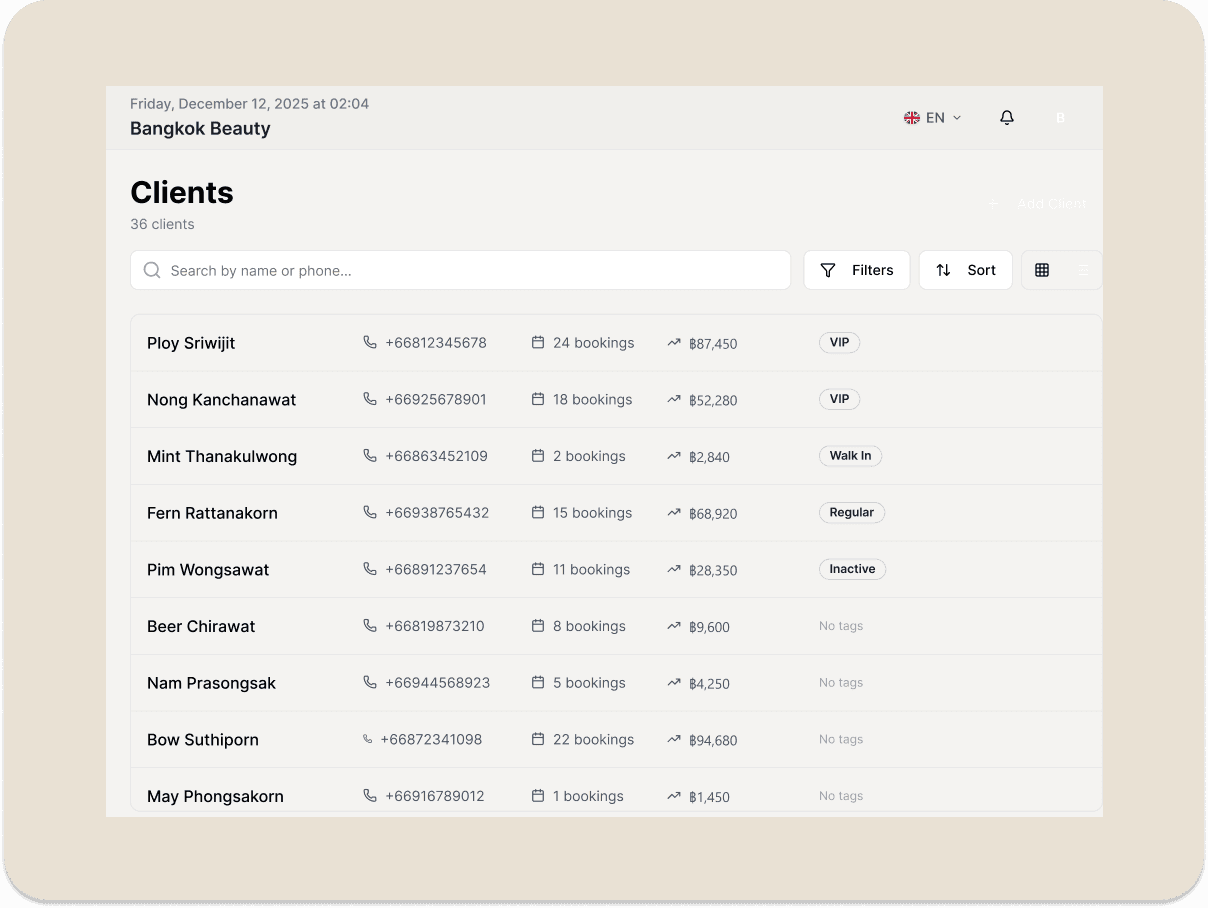Toggle the VIP tag on Ploy Sriwijit
The height and width of the screenshot is (908, 1208).
pos(839,342)
